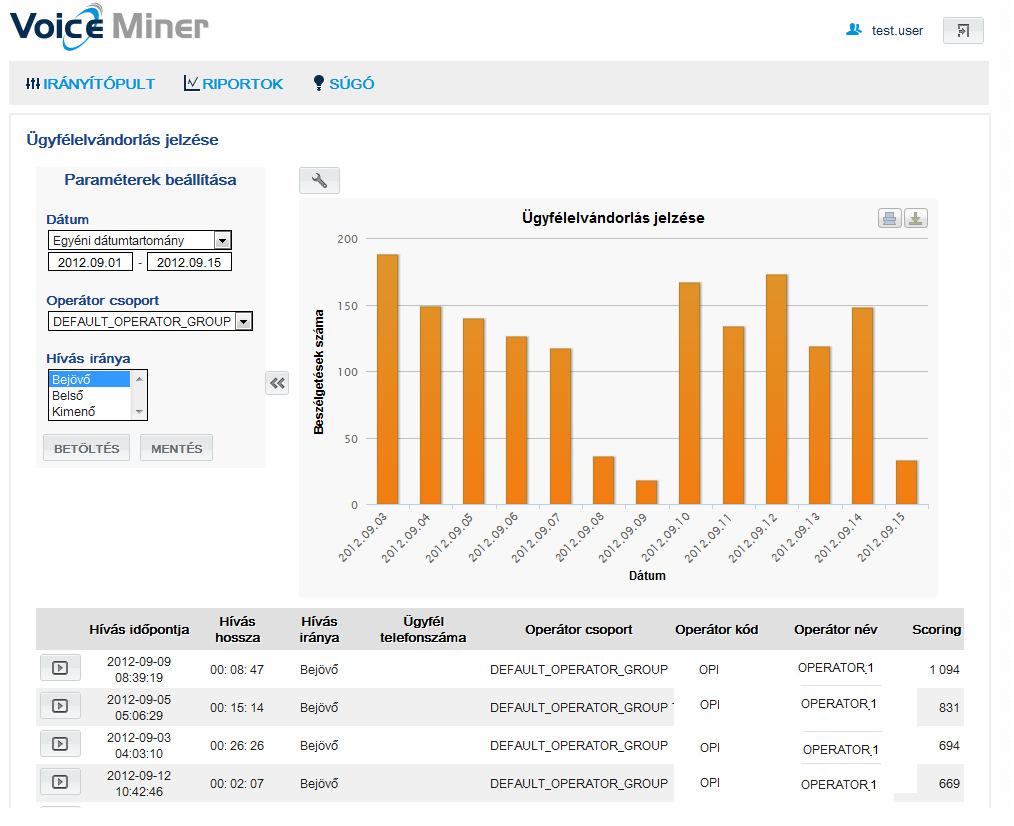The height and width of the screenshot is (826, 1014).
Task: Click the 2012.09.13 chart bar
Action: click(x=819, y=426)
